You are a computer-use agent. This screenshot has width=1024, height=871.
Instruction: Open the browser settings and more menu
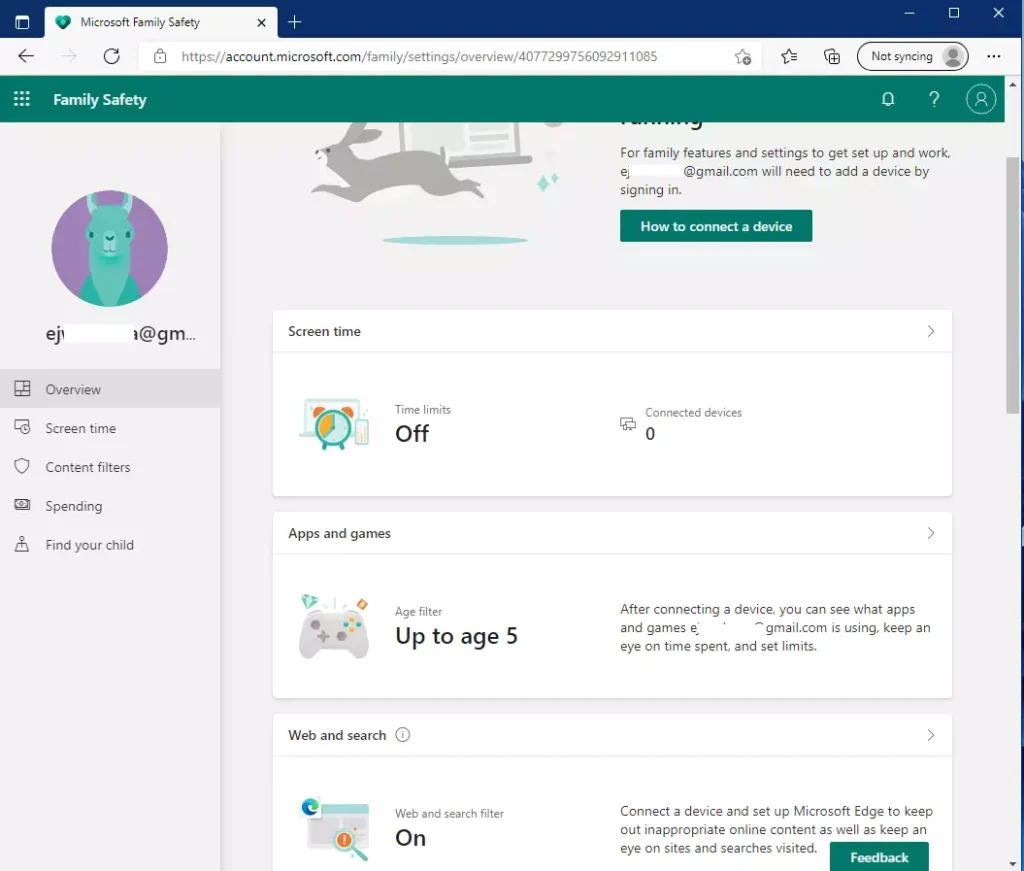tap(993, 57)
